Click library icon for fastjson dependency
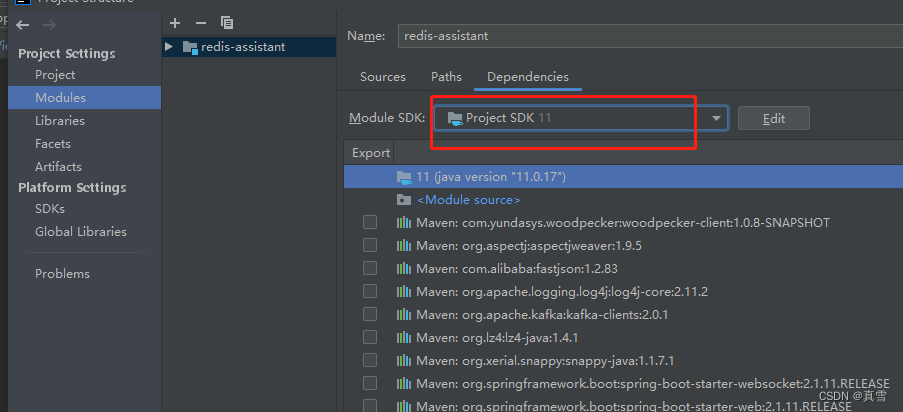This screenshot has height=412, width=903. 404,269
